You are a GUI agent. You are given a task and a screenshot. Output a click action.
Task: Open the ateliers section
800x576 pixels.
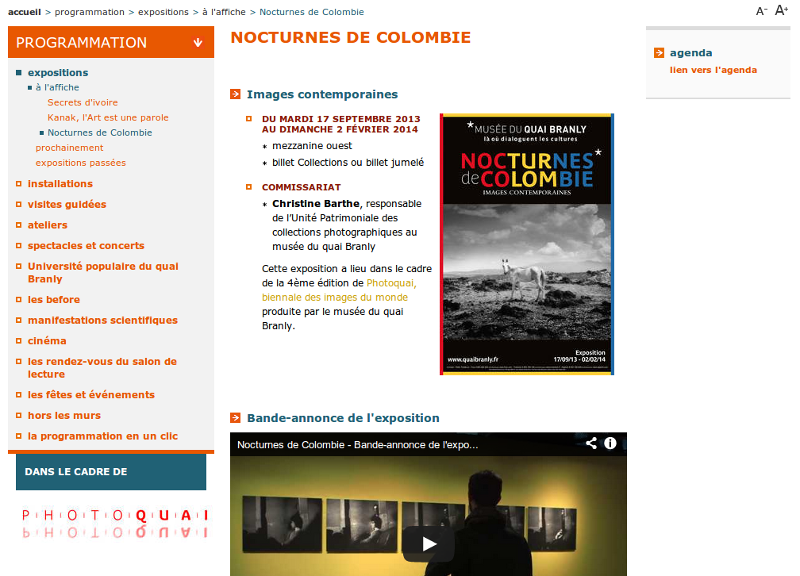pyautogui.click(x=47, y=225)
